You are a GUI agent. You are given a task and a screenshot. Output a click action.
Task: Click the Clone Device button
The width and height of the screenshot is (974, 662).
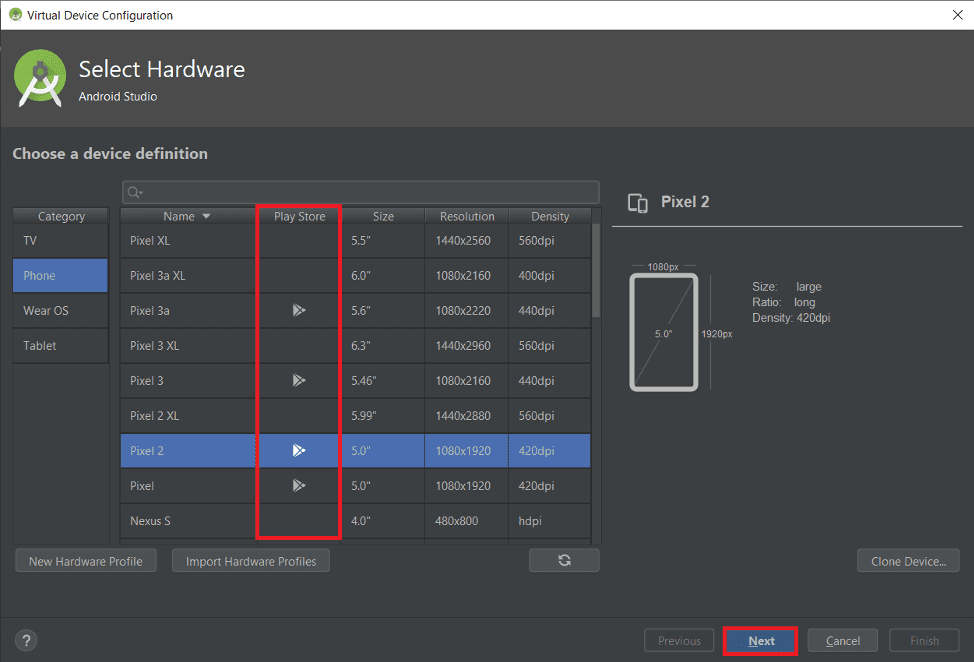pyautogui.click(x=907, y=560)
